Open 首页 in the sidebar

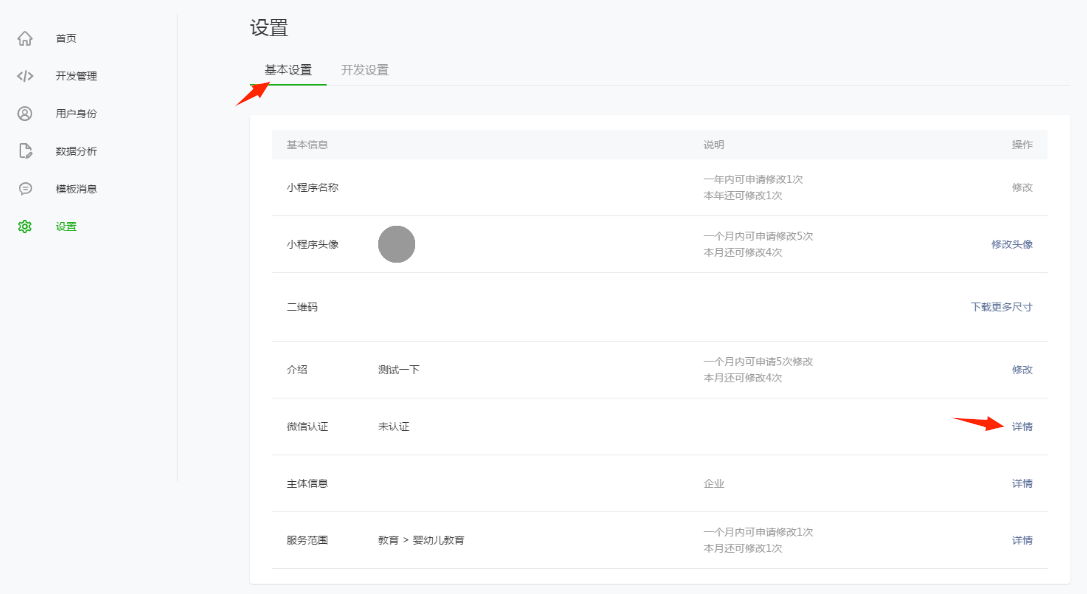coord(66,39)
